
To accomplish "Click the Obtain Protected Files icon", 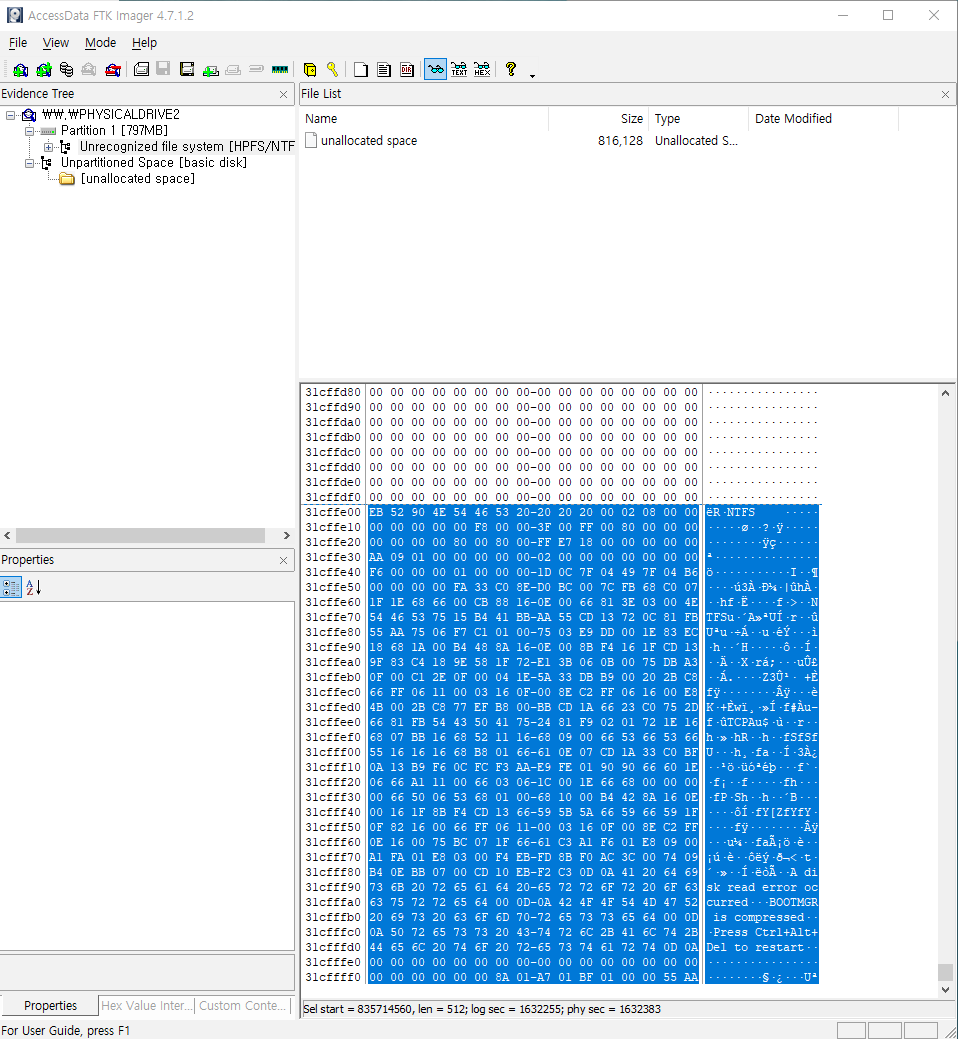I will point(309,69).
